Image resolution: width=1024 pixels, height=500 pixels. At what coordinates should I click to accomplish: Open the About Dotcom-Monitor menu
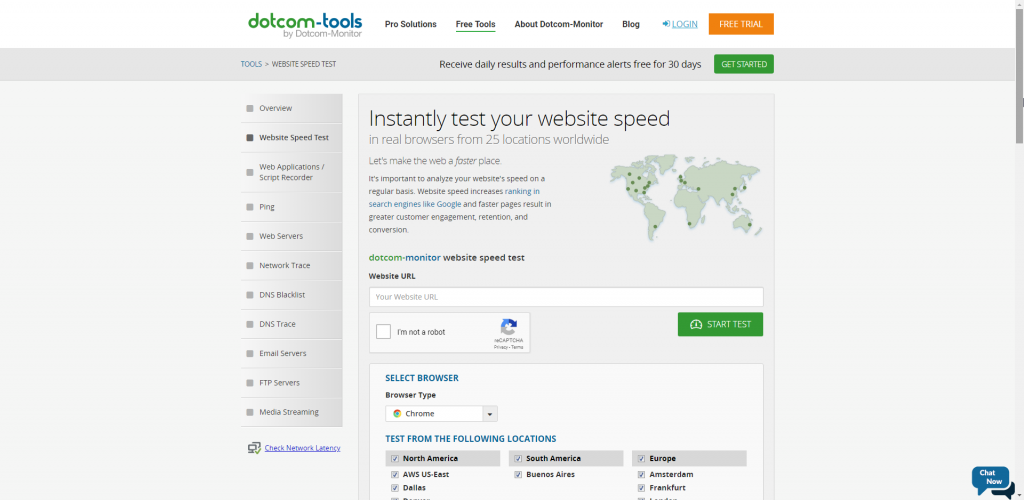[558, 24]
